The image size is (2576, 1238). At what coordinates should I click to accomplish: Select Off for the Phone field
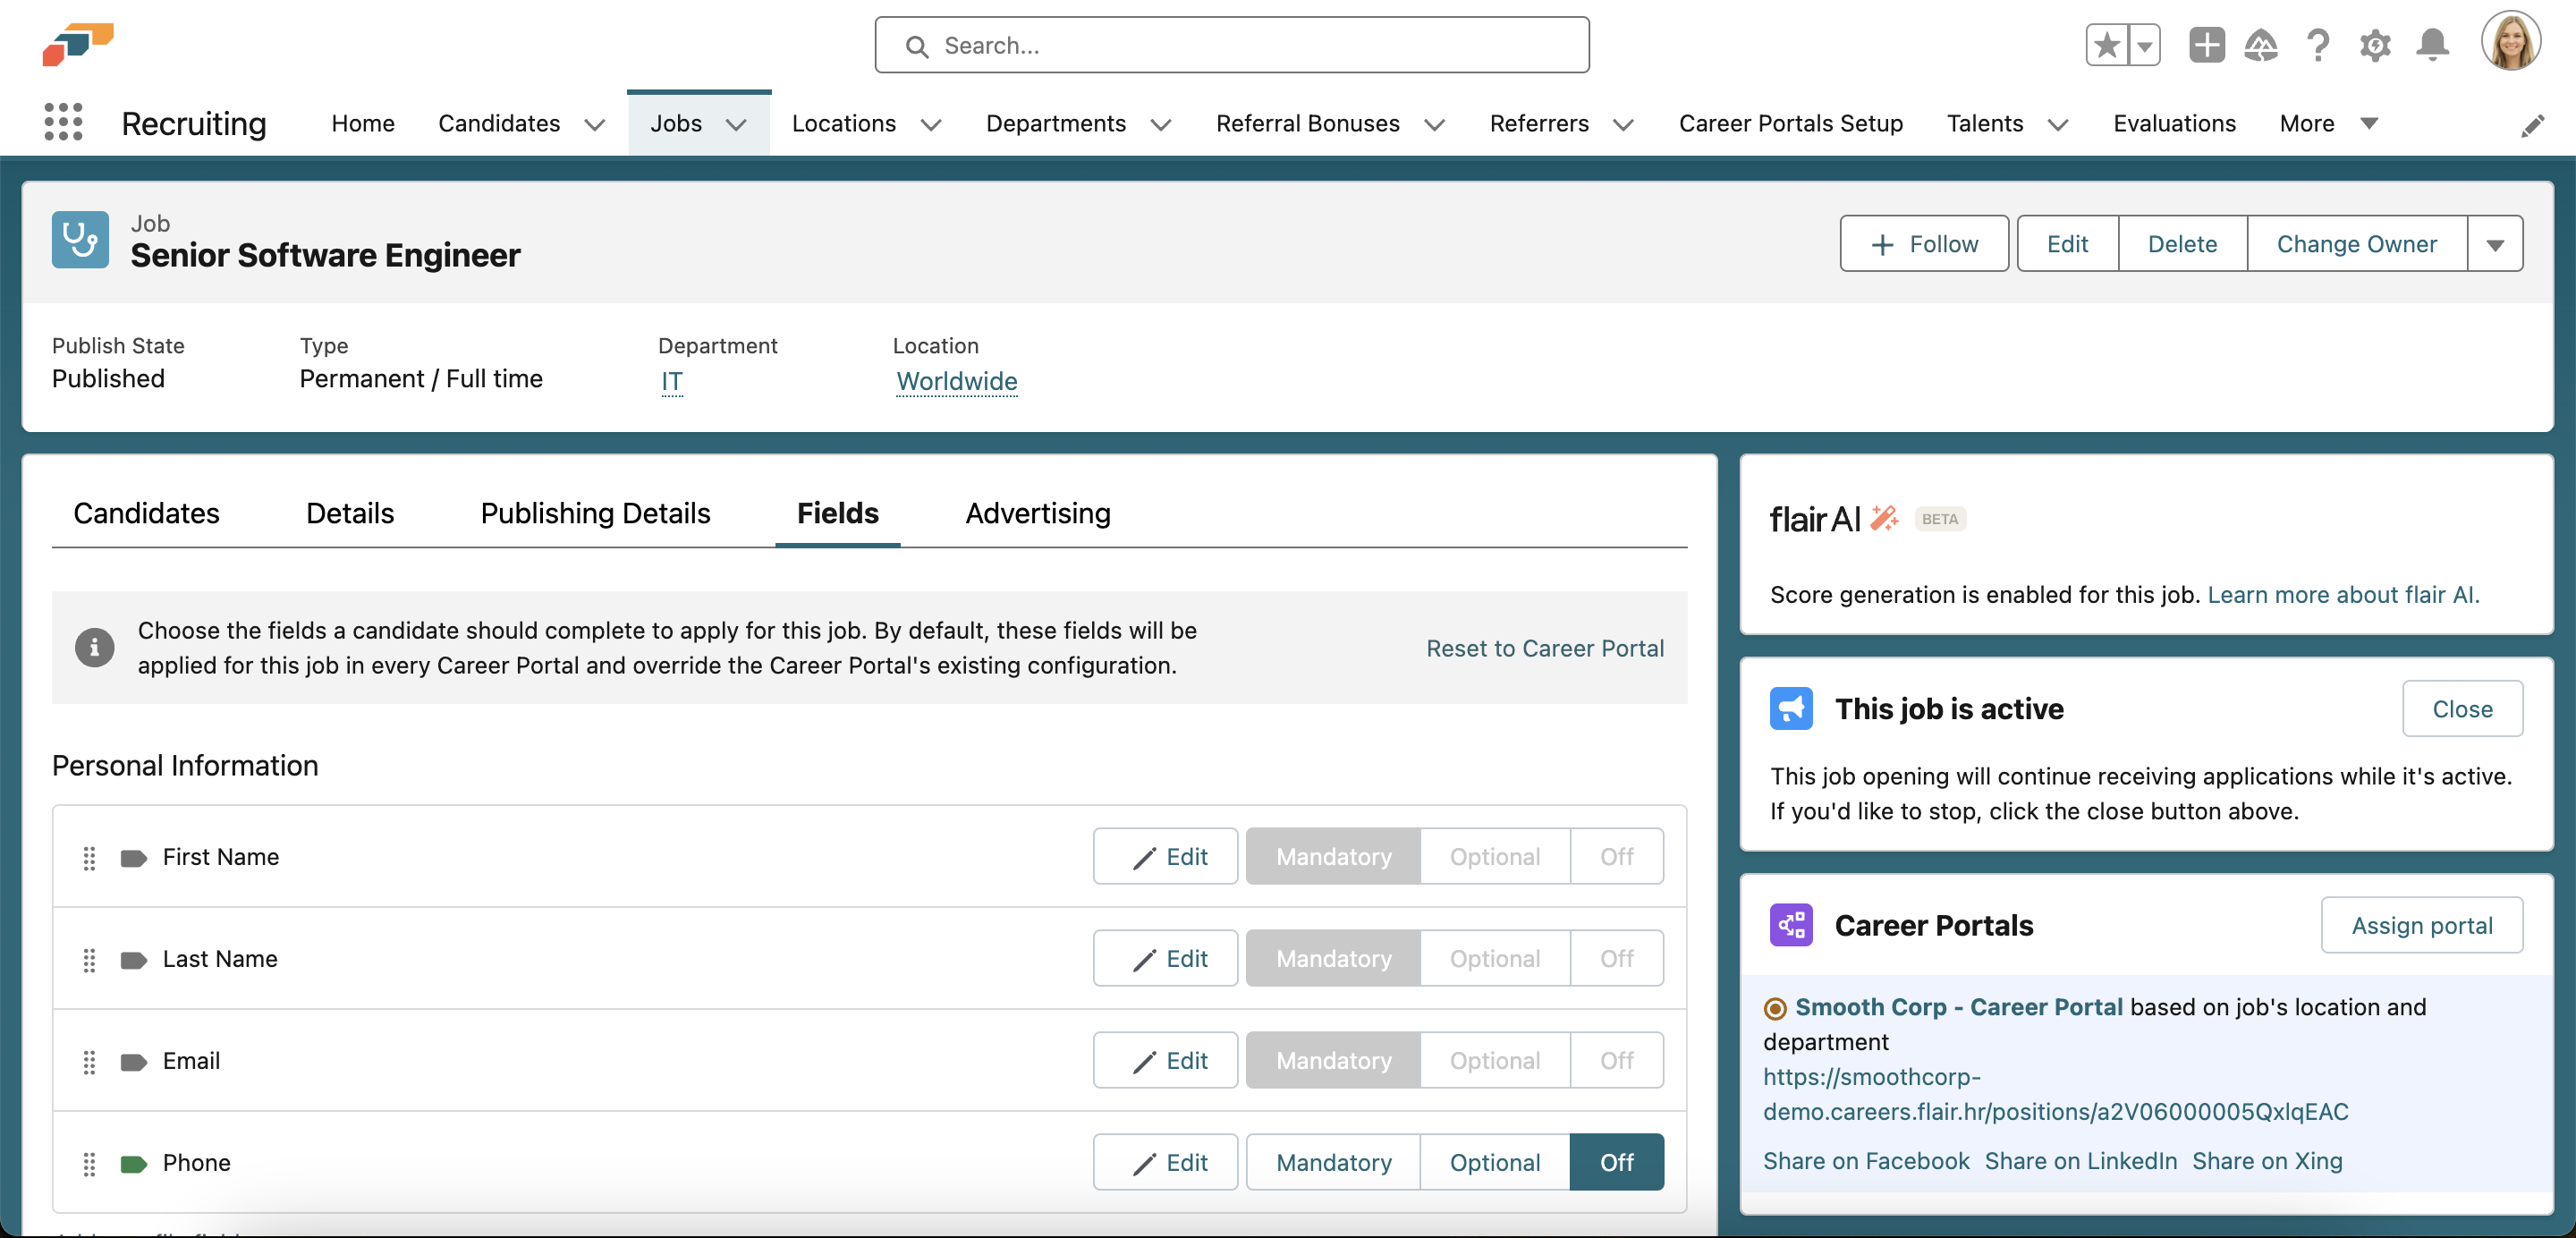pyautogui.click(x=1616, y=1162)
